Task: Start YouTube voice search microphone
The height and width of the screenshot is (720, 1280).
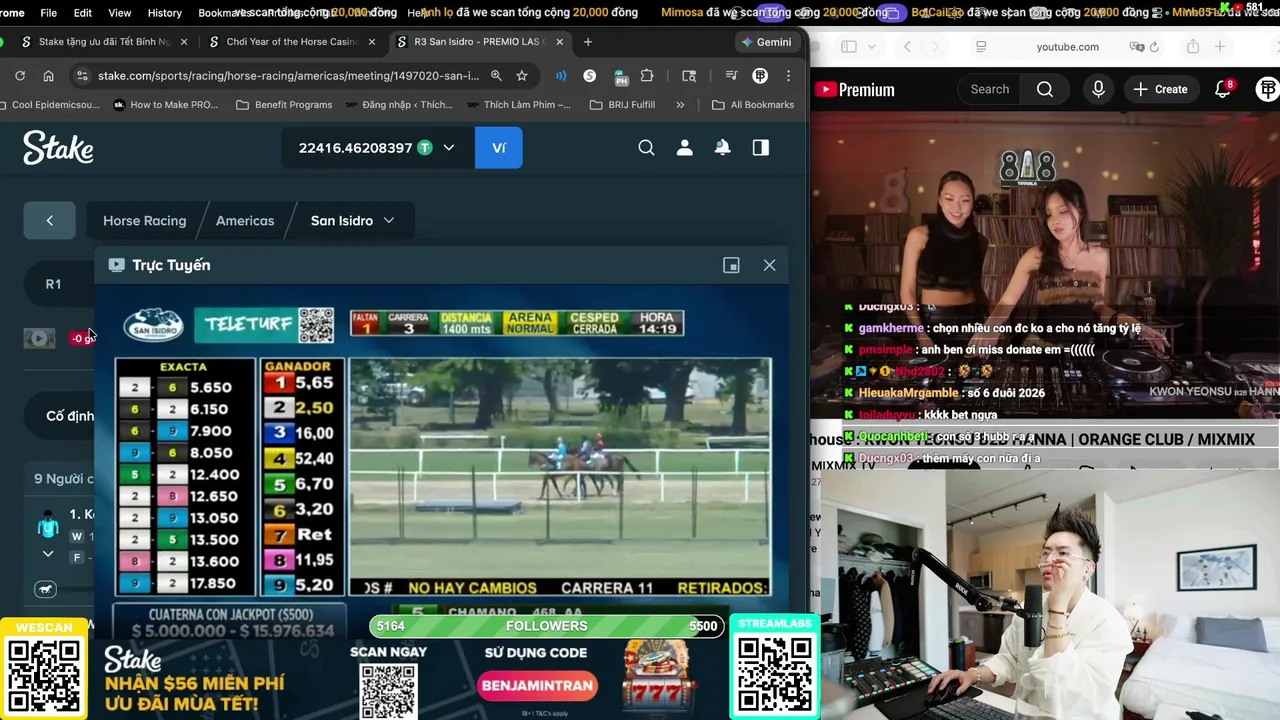Action: pyautogui.click(x=1098, y=89)
